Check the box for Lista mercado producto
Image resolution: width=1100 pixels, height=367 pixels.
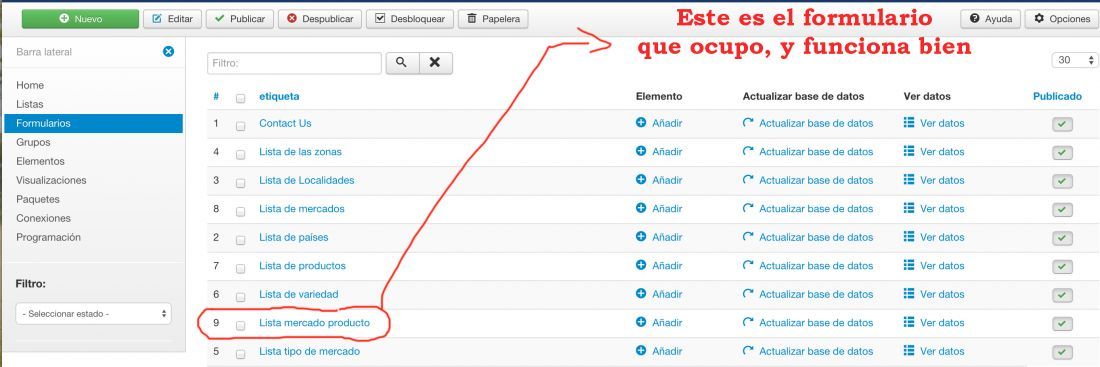click(241, 325)
